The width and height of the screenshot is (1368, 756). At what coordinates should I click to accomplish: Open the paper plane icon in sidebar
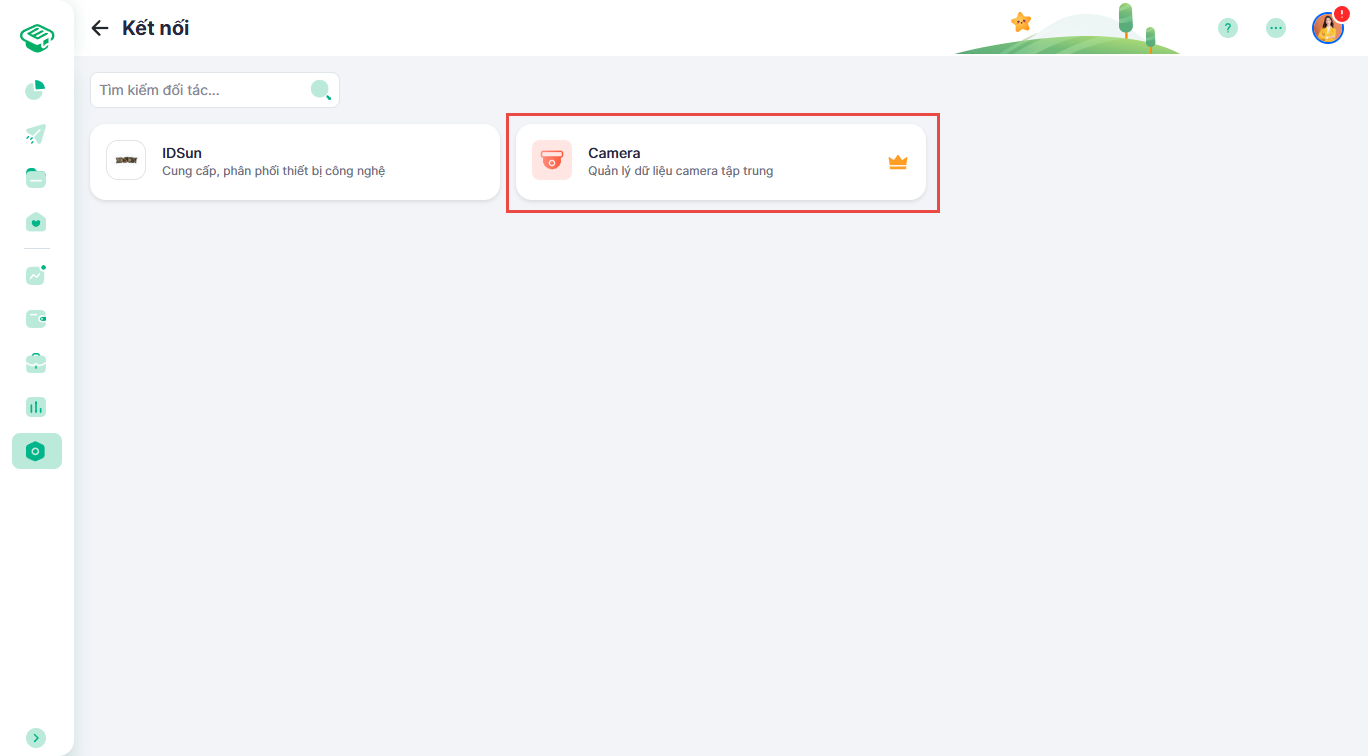[36, 134]
